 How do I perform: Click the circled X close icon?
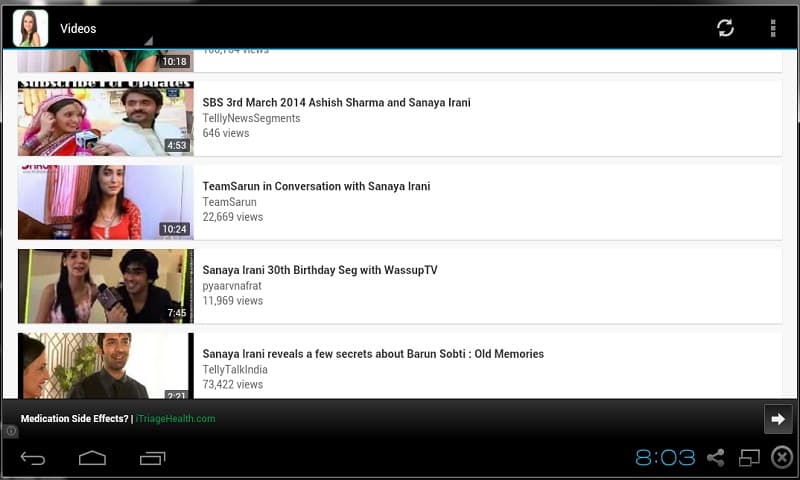point(782,457)
